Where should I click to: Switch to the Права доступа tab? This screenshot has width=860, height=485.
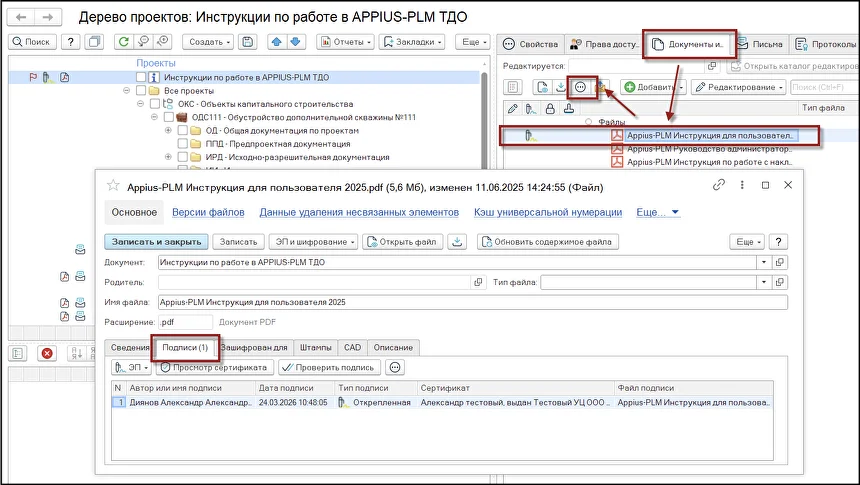tap(604, 44)
